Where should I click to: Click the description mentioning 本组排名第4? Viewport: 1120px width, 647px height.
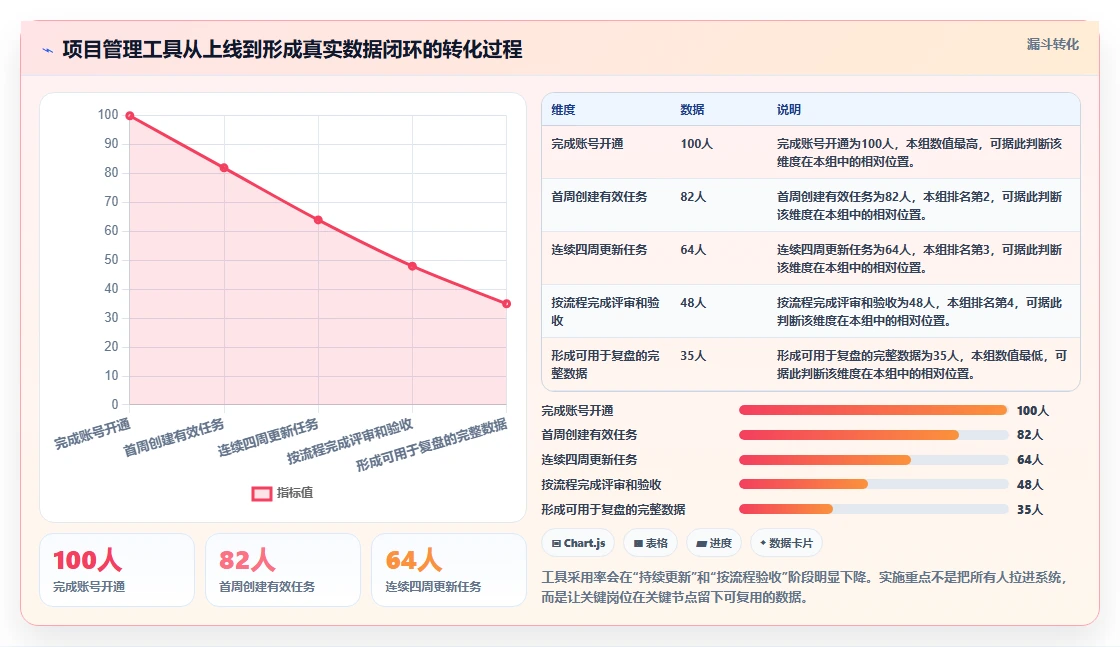(919, 311)
